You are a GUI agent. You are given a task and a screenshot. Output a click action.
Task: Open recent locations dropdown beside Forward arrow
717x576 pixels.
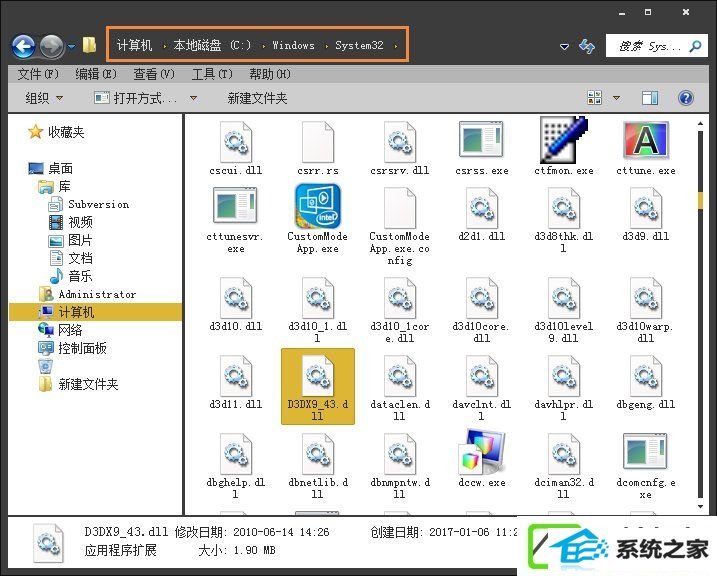(72, 46)
